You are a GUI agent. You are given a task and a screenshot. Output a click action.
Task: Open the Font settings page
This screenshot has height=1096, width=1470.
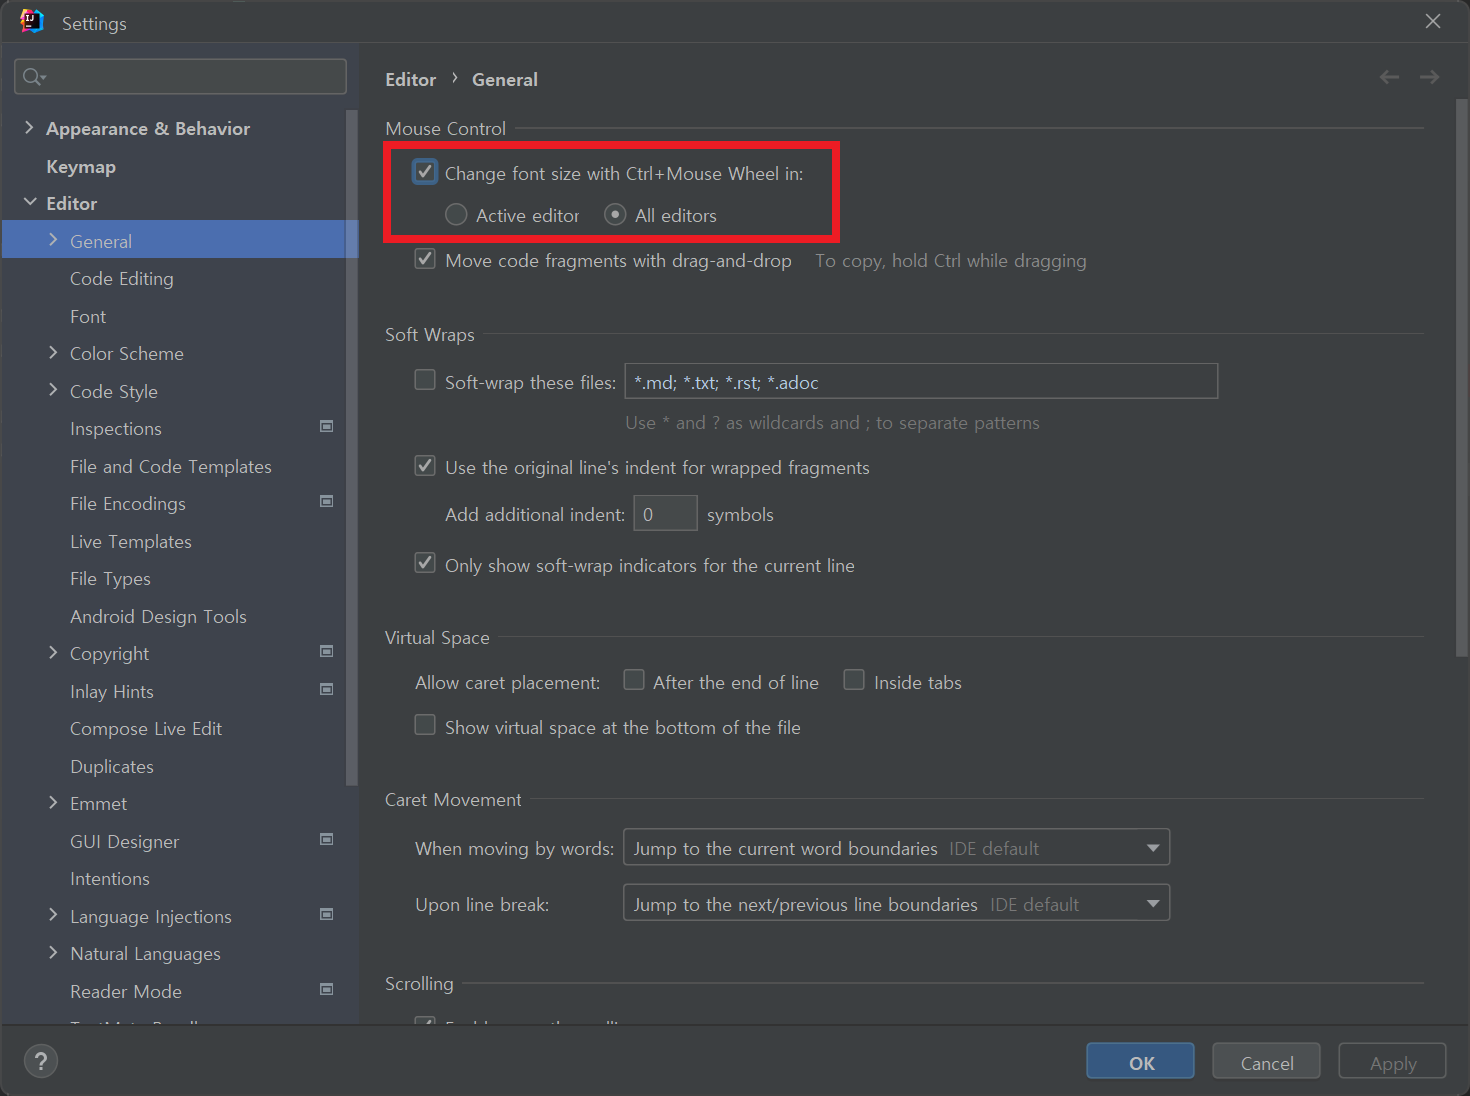click(88, 317)
